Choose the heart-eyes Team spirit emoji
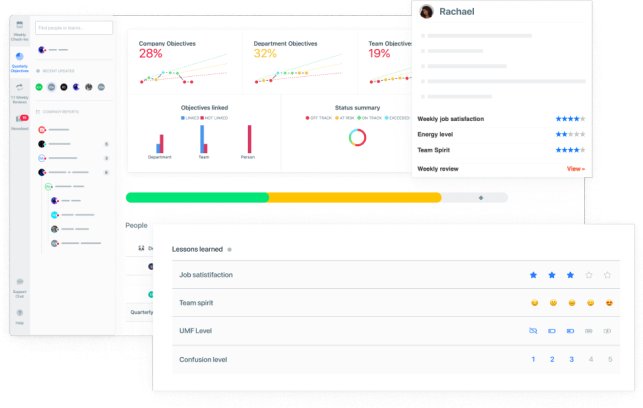This screenshot has width=643, height=408. click(609, 303)
